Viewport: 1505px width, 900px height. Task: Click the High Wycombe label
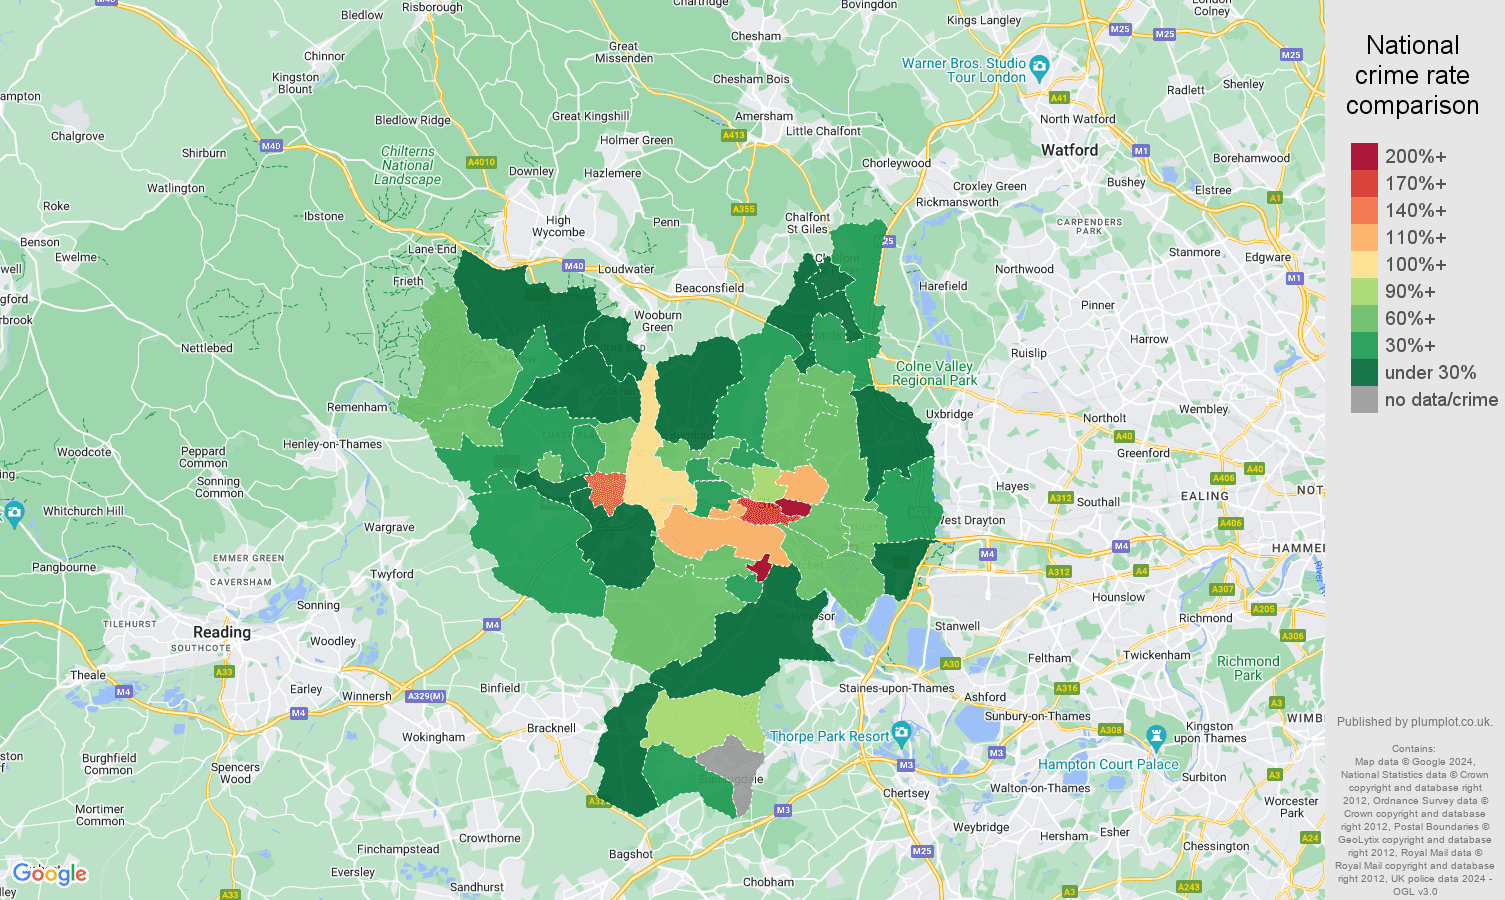(x=558, y=226)
